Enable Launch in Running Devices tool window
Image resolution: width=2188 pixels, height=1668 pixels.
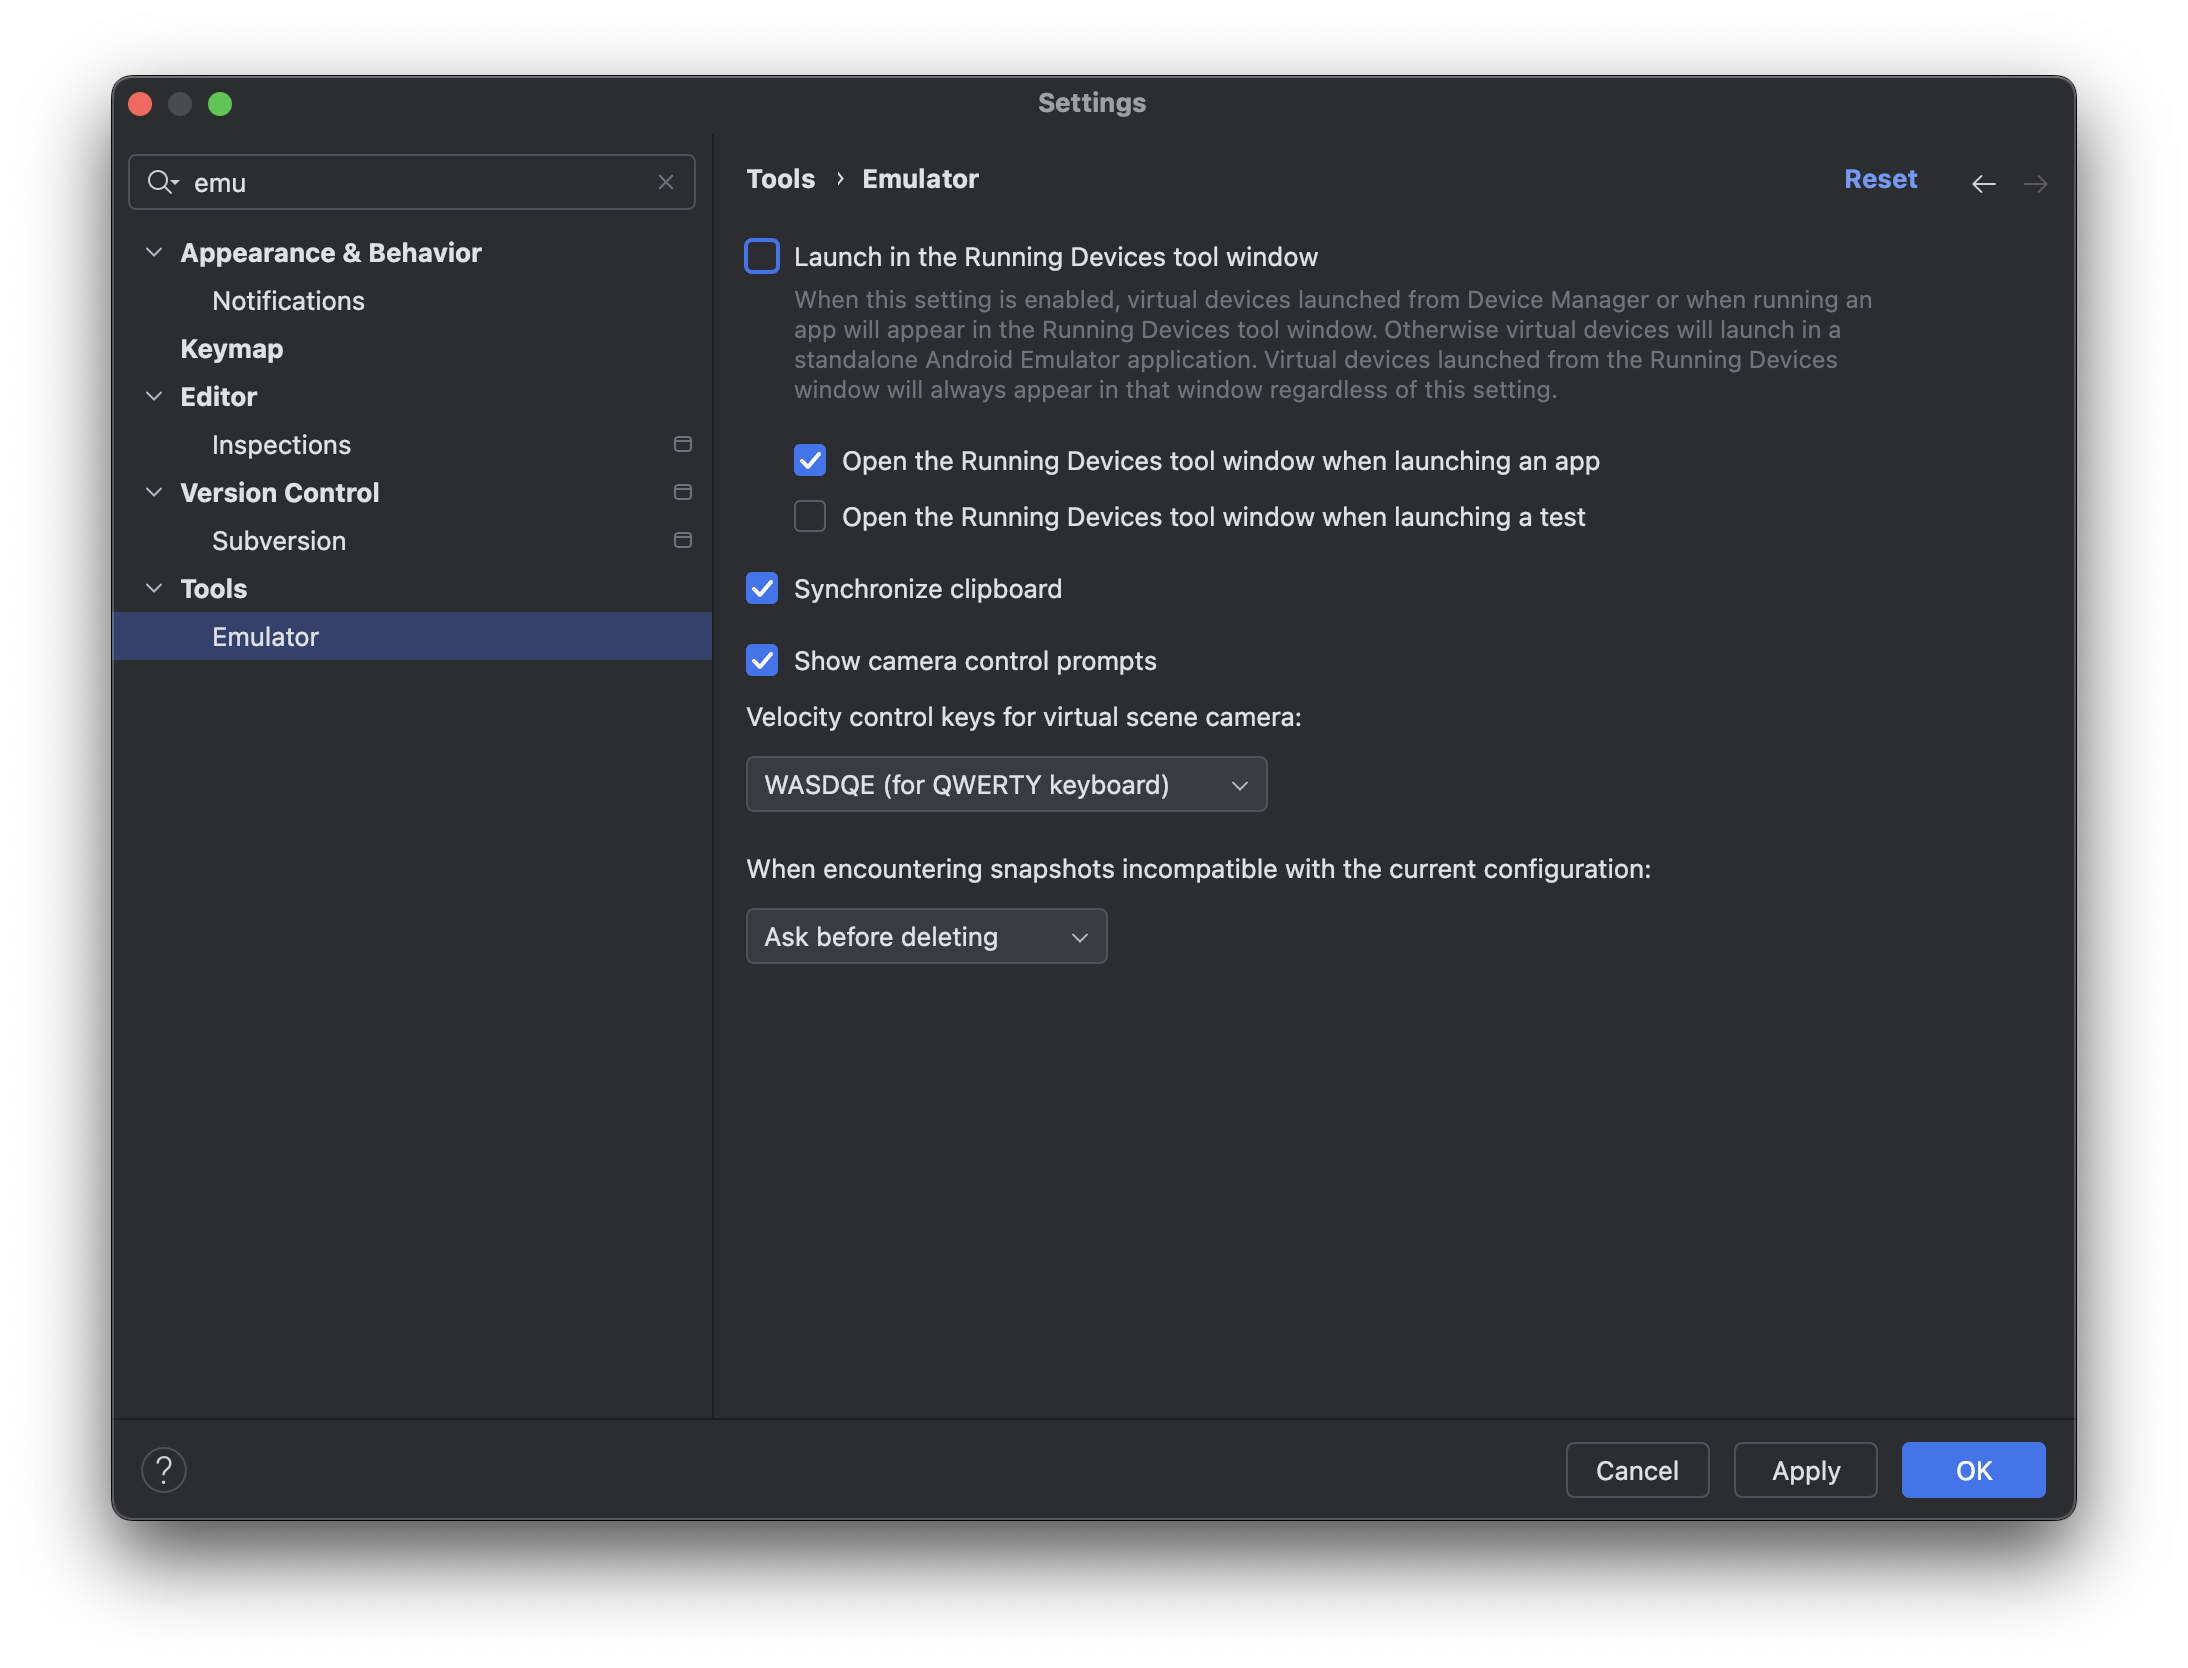tap(762, 257)
